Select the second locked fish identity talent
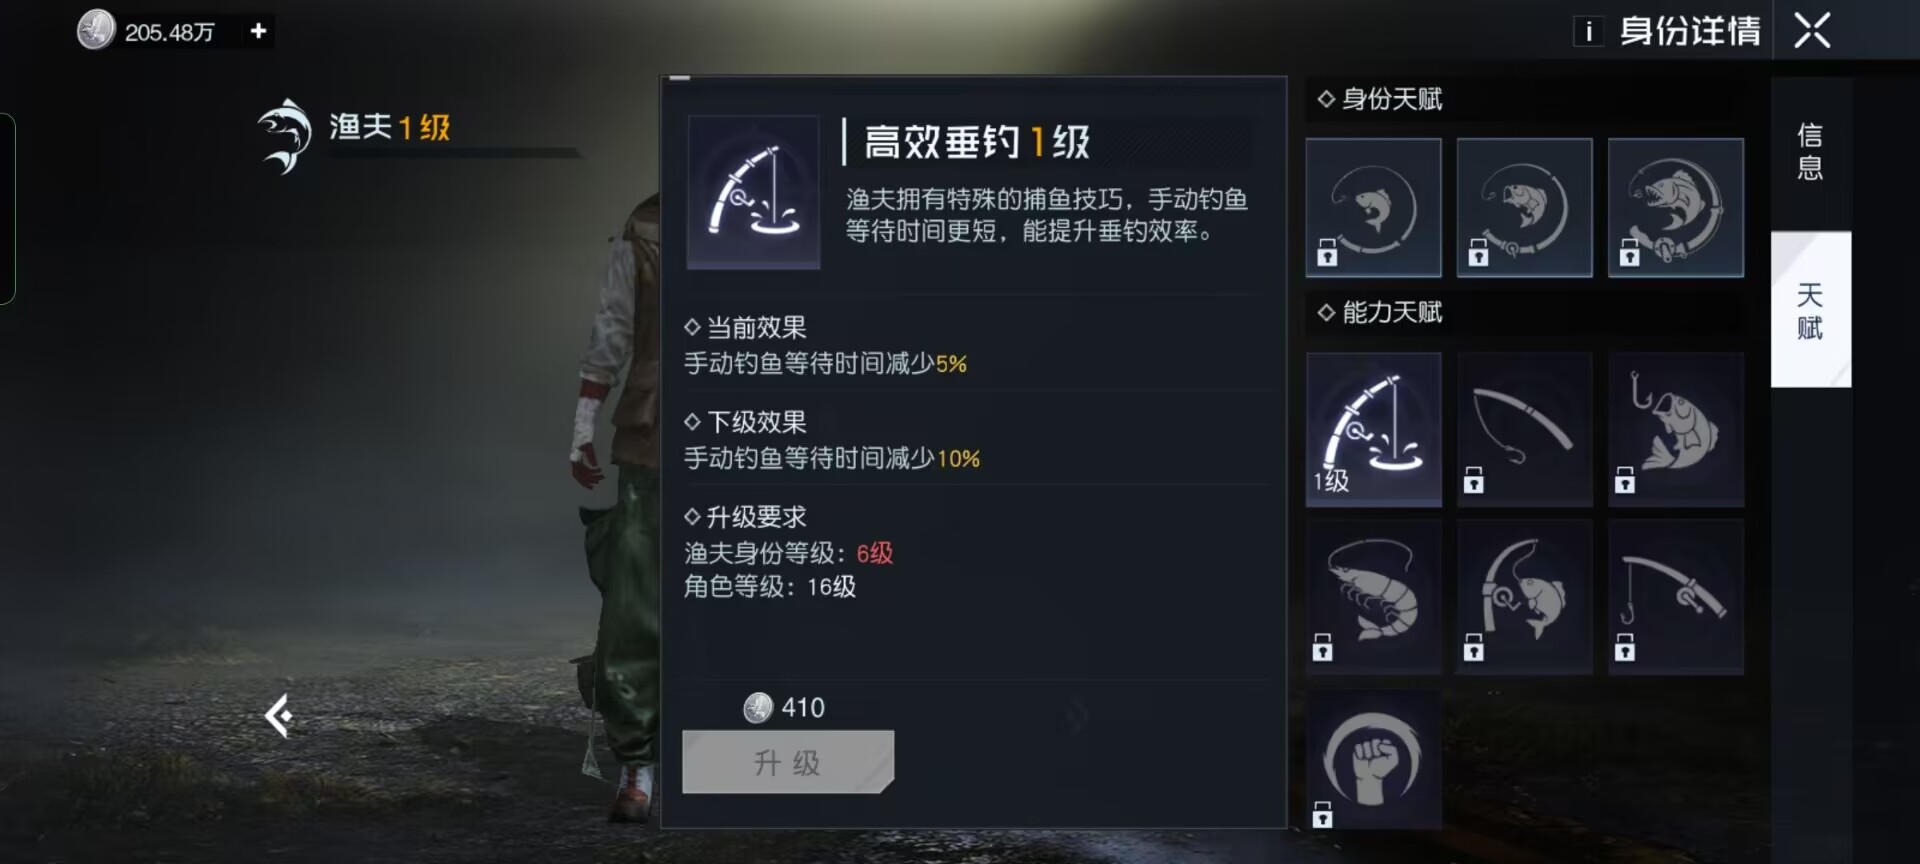 (x=1524, y=208)
